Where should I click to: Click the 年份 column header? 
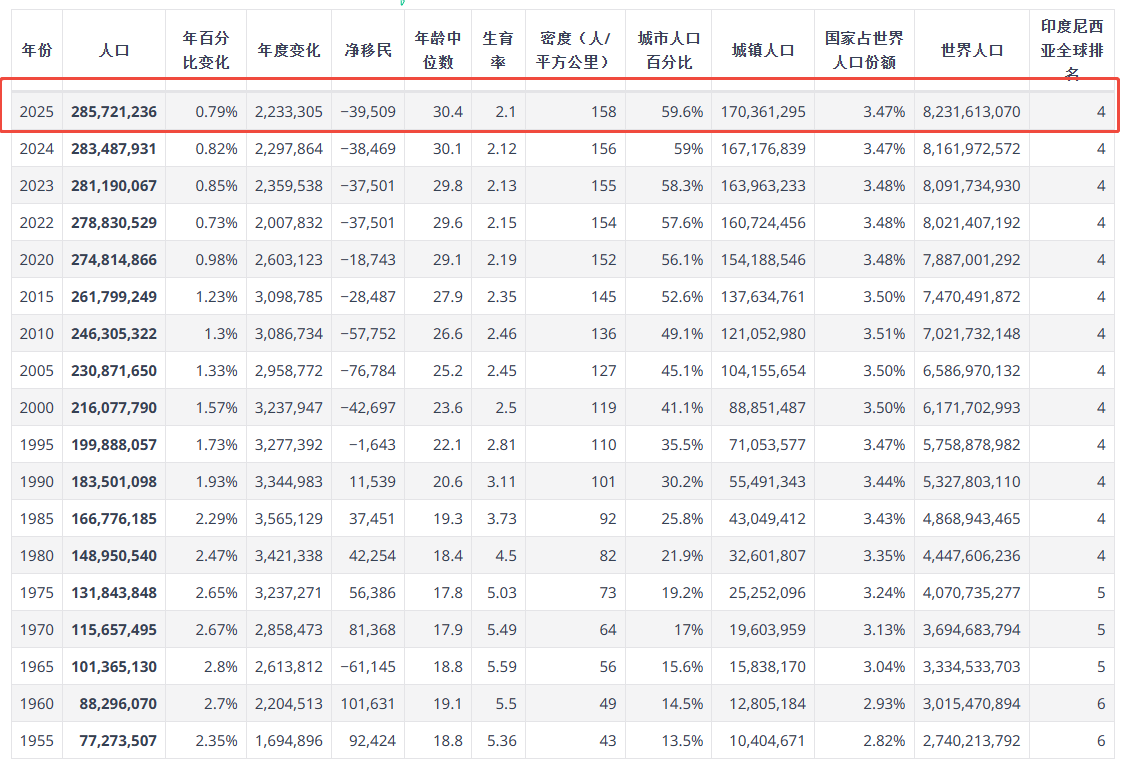pos(37,50)
